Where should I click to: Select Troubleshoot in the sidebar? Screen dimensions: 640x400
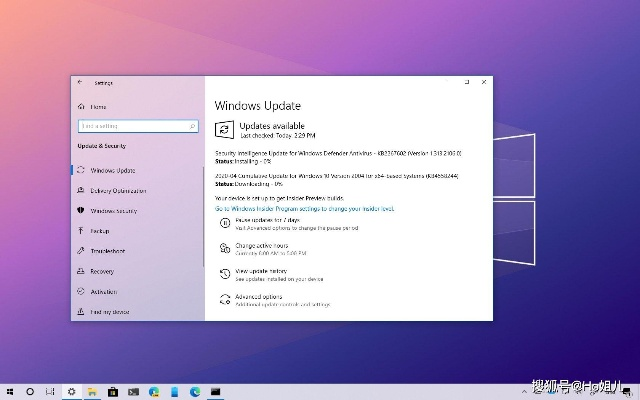click(x=107, y=251)
